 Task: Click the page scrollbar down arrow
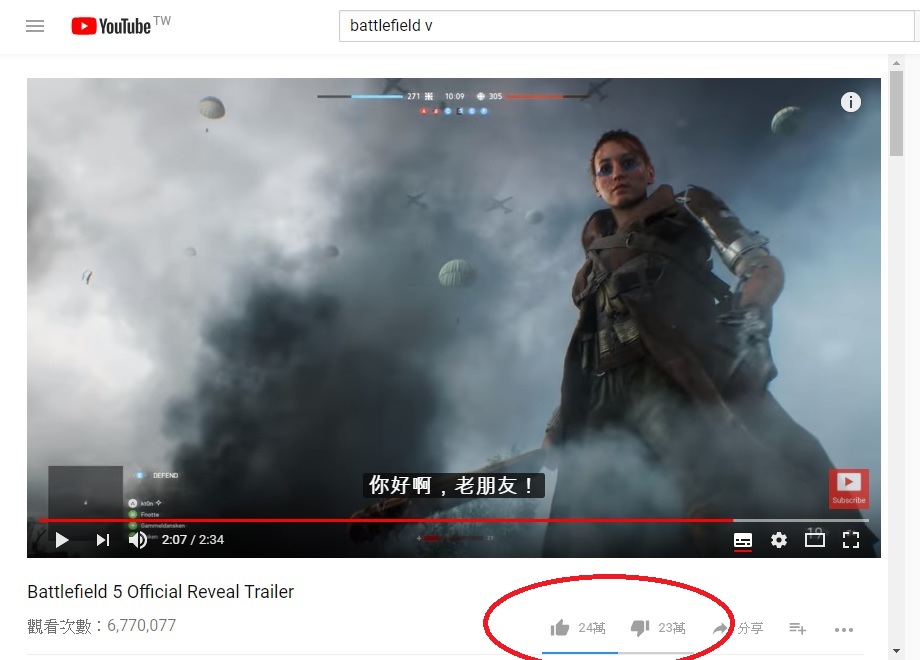[x=896, y=651]
